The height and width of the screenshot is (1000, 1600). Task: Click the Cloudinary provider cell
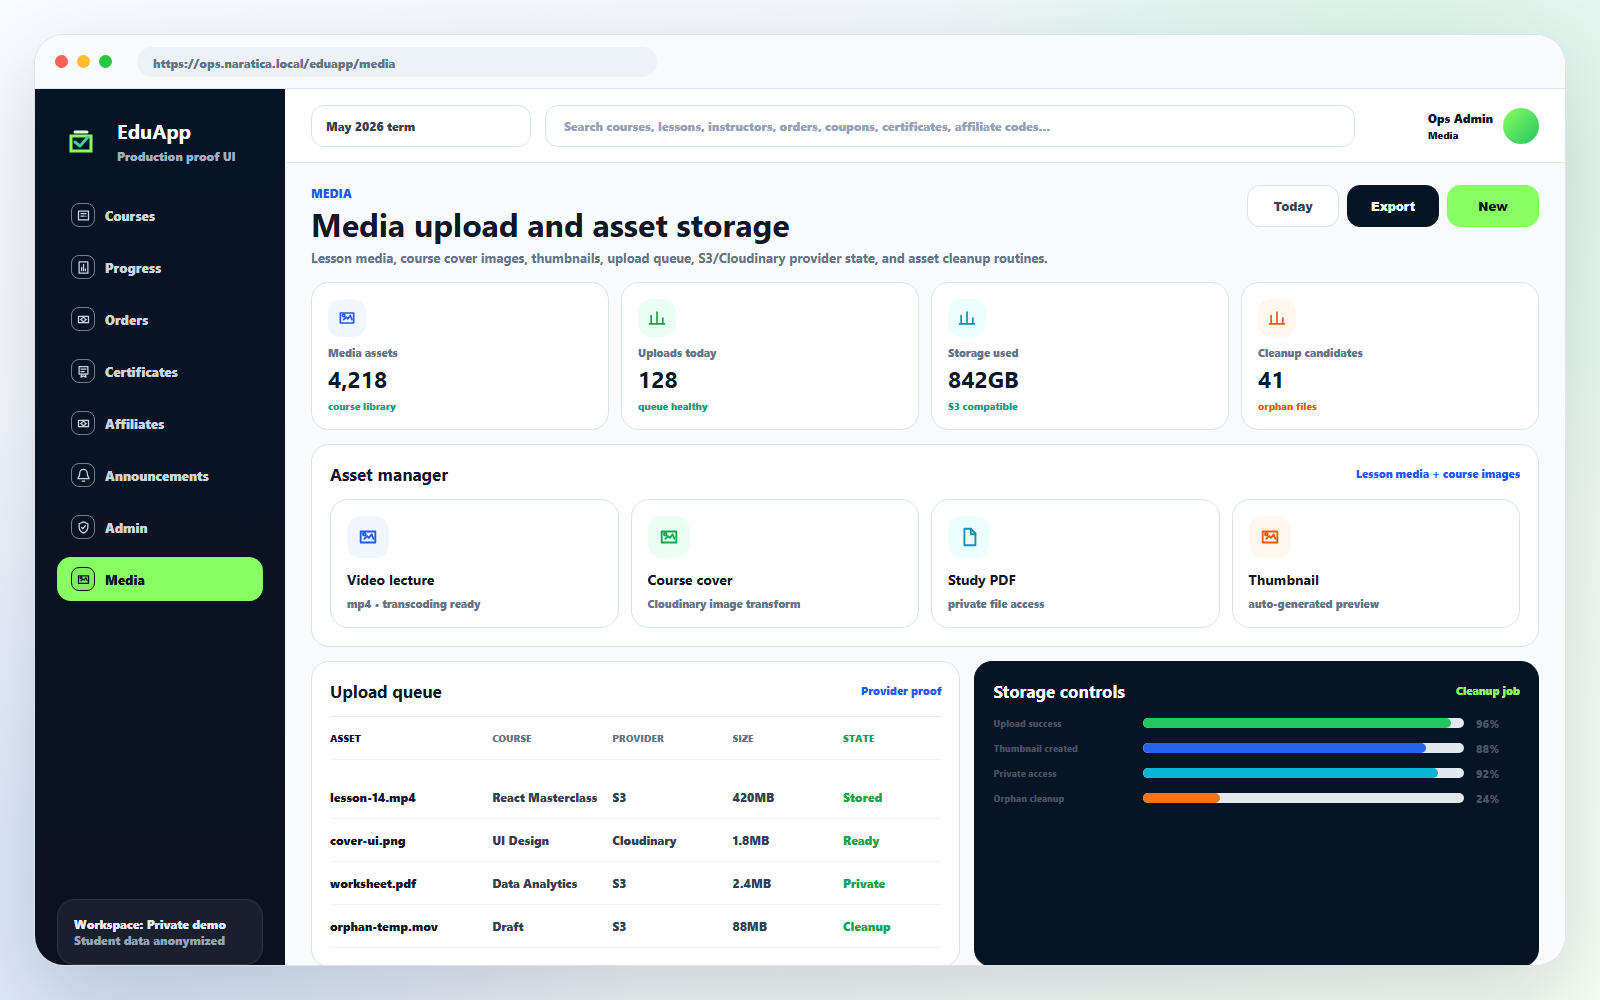(x=644, y=841)
